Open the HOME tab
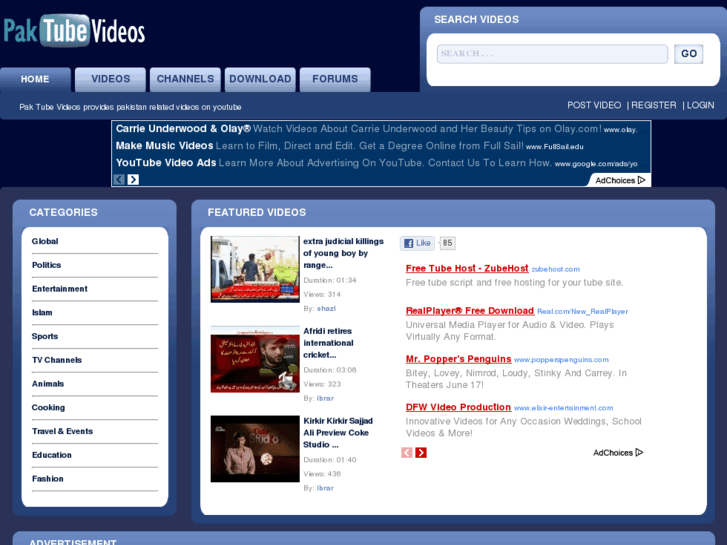 35,79
